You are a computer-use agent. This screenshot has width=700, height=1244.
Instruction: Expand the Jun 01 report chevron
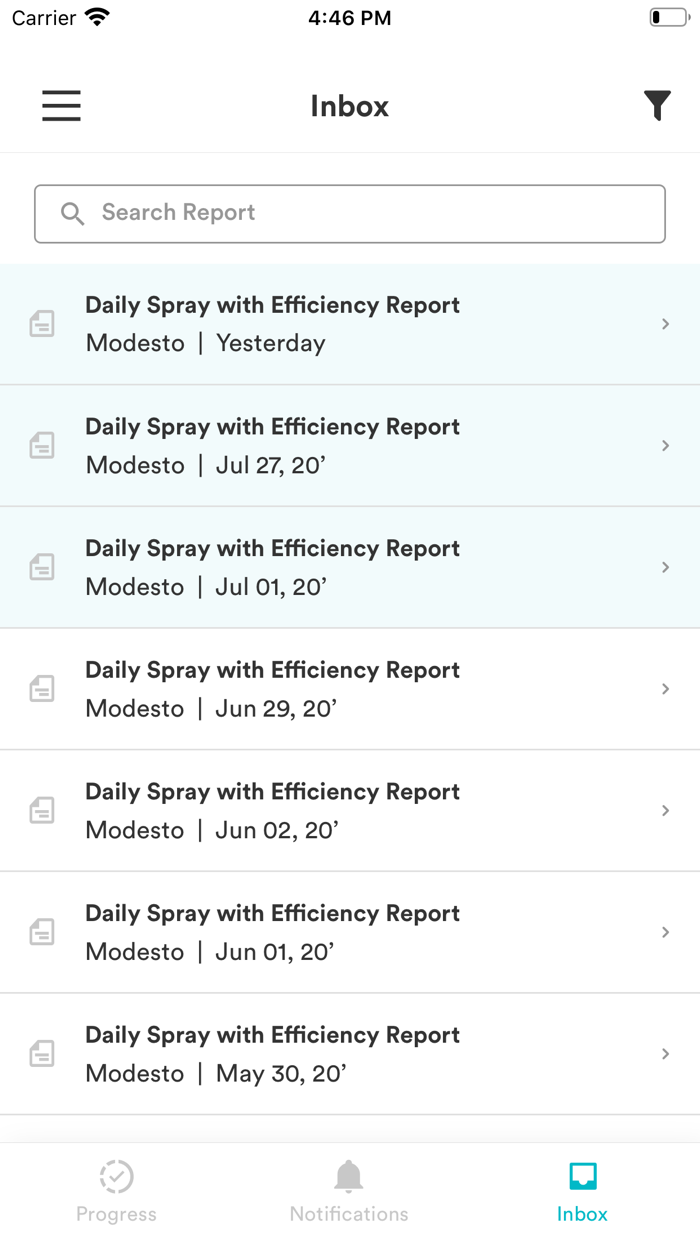point(665,932)
